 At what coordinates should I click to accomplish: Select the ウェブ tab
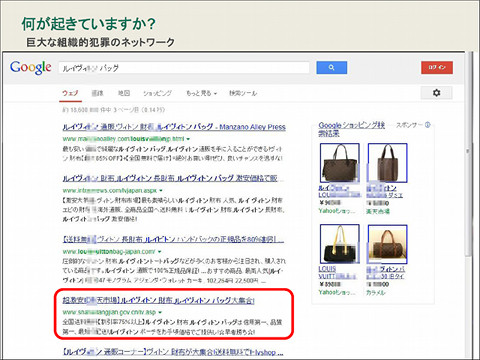click(x=70, y=93)
